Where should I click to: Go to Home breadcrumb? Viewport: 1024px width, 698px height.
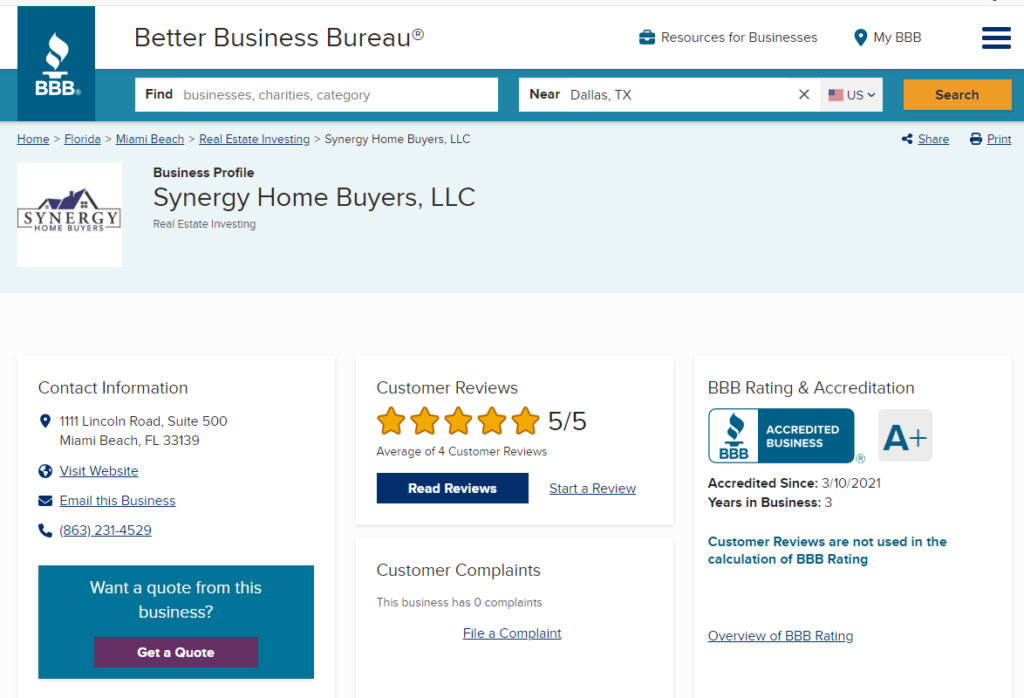[x=33, y=139]
